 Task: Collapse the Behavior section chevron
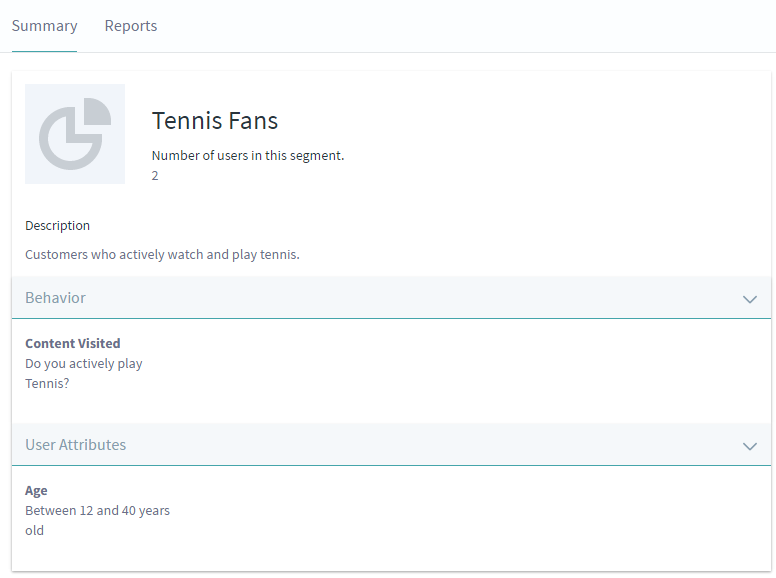click(x=750, y=299)
